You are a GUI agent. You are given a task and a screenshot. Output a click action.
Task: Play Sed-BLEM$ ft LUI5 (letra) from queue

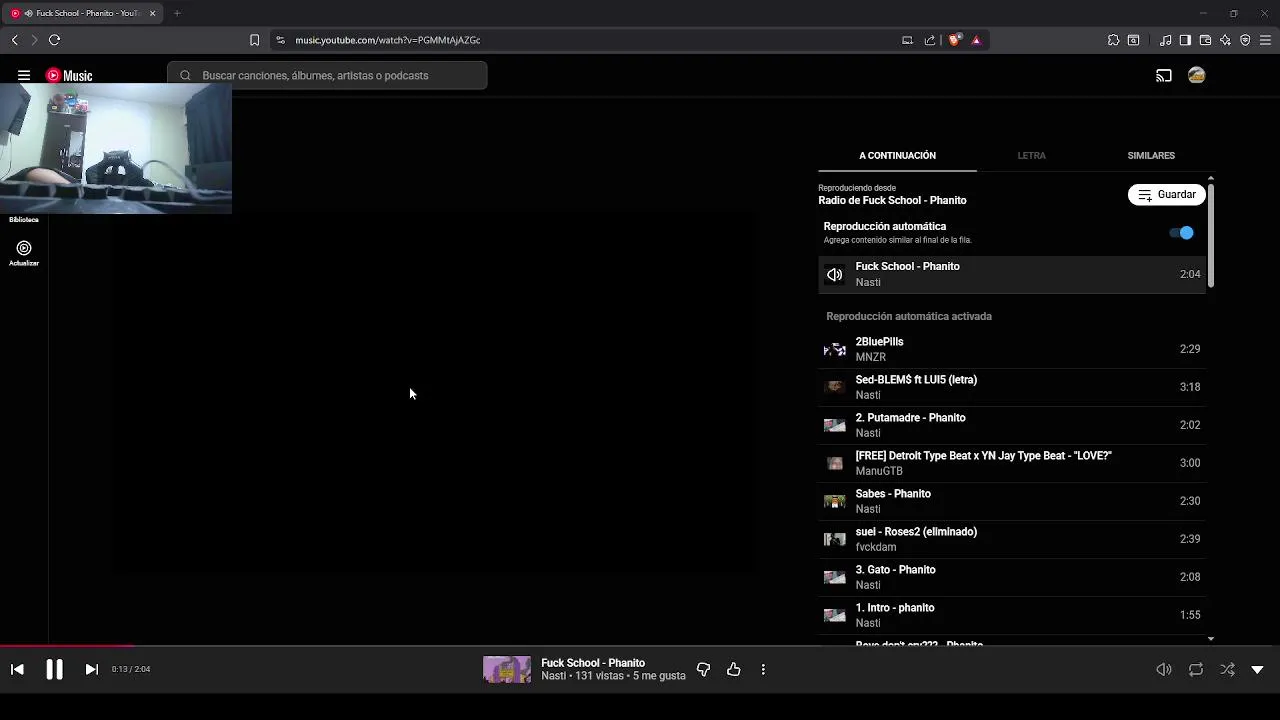point(1012,387)
